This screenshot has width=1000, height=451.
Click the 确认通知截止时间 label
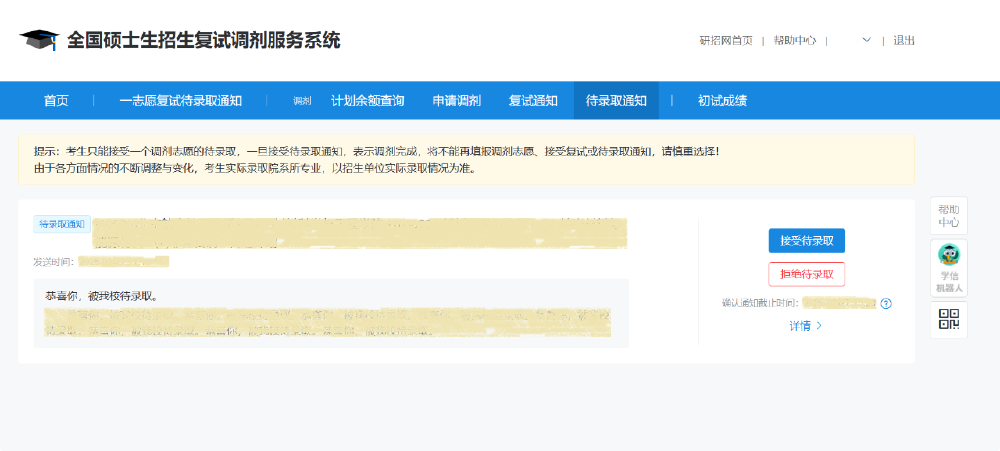pos(761,304)
